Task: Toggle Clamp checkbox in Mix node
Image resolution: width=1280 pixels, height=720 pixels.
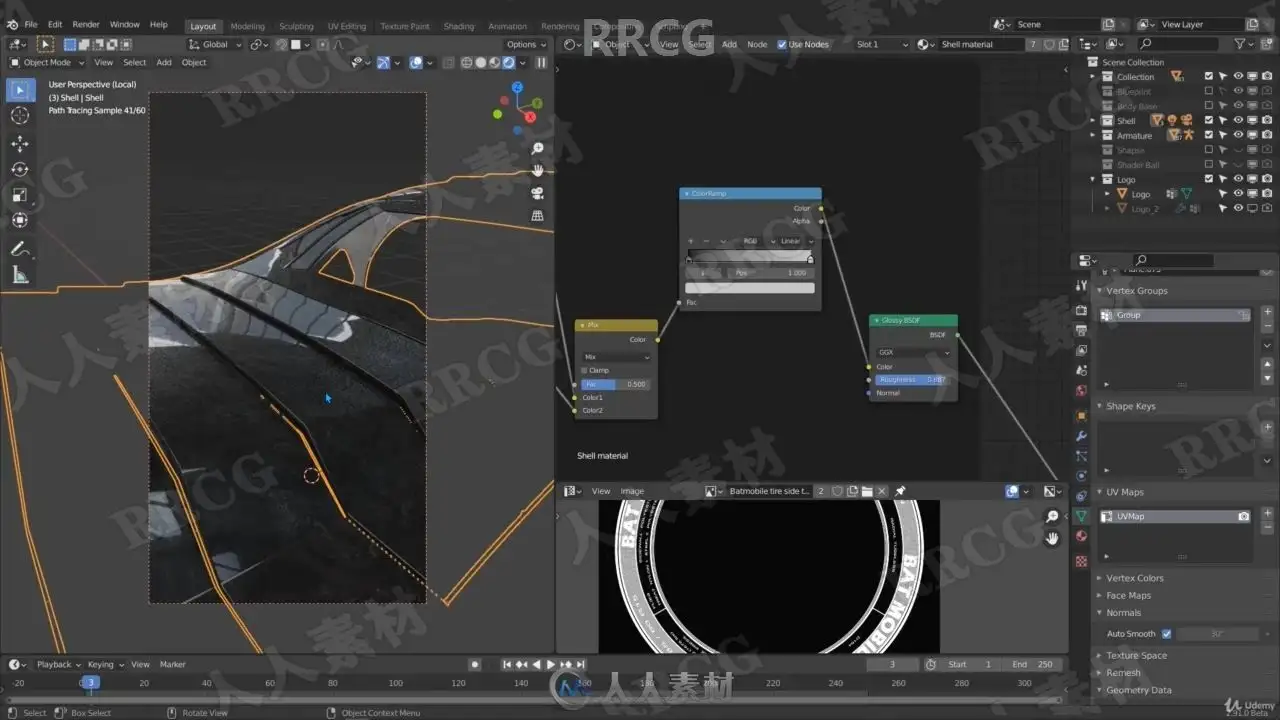Action: pos(585,370)
